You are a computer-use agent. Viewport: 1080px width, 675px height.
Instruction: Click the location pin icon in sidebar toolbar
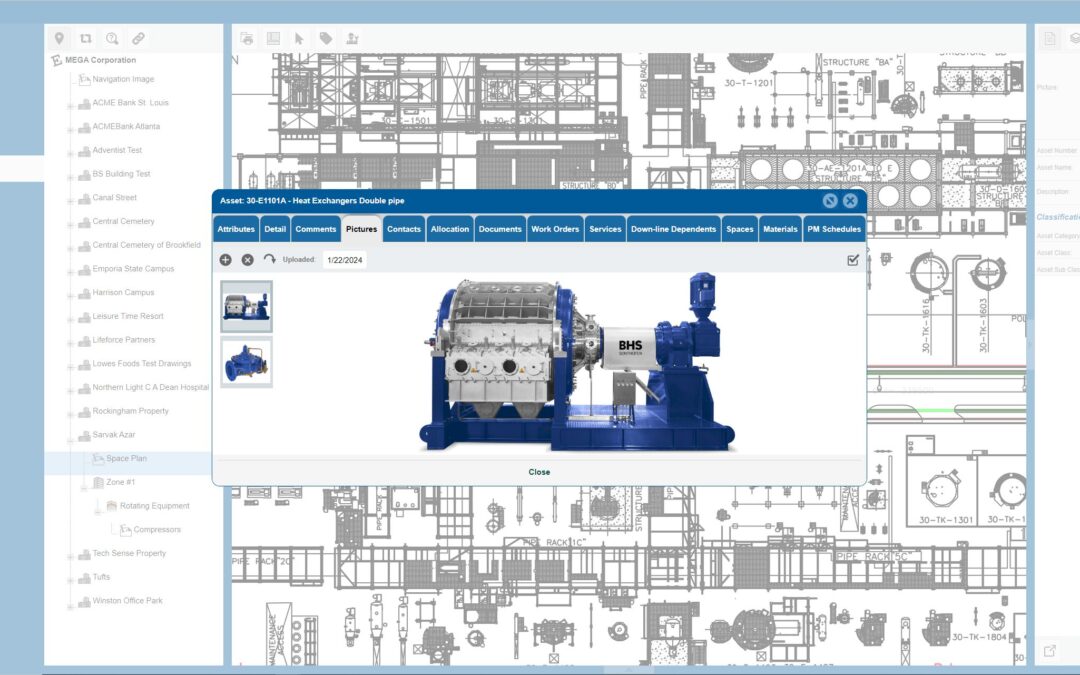coord(59,39)
